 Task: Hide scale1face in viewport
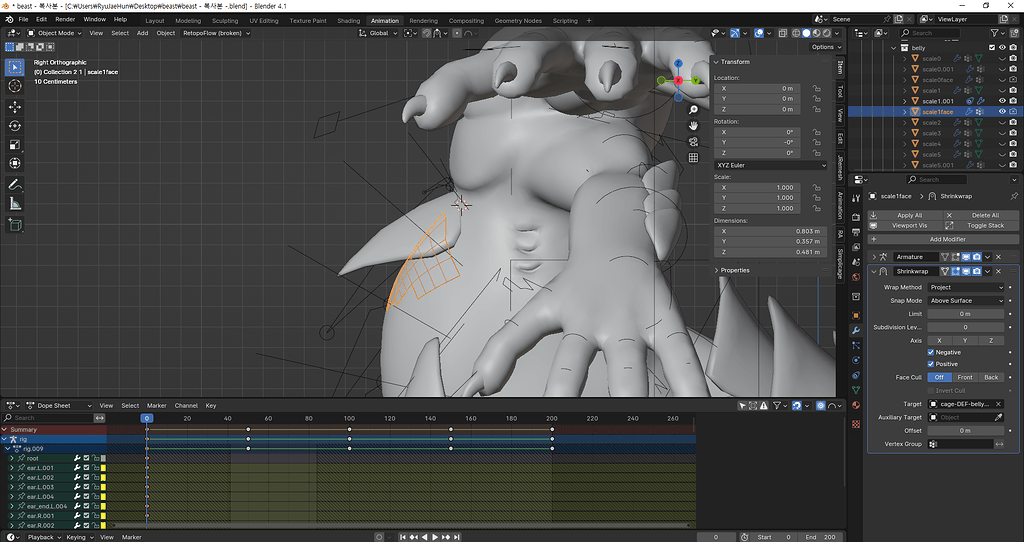1002,112
